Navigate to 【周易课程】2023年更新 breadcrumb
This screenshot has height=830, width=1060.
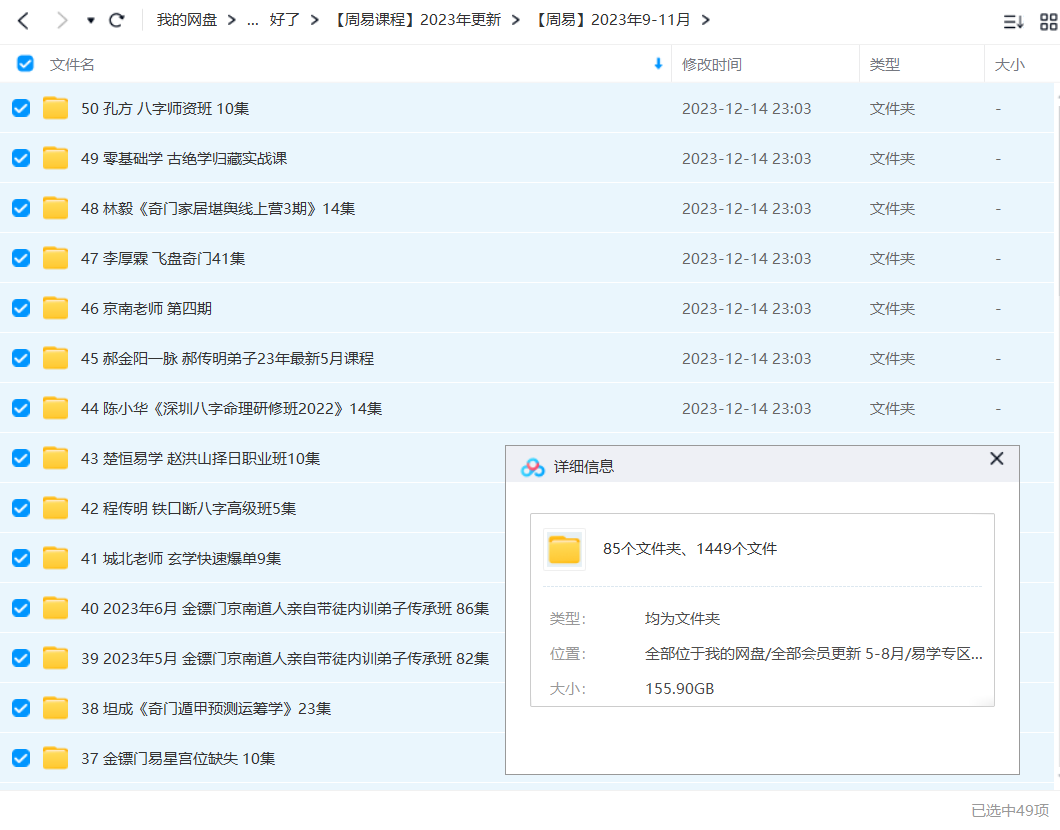tap(418, 20)
